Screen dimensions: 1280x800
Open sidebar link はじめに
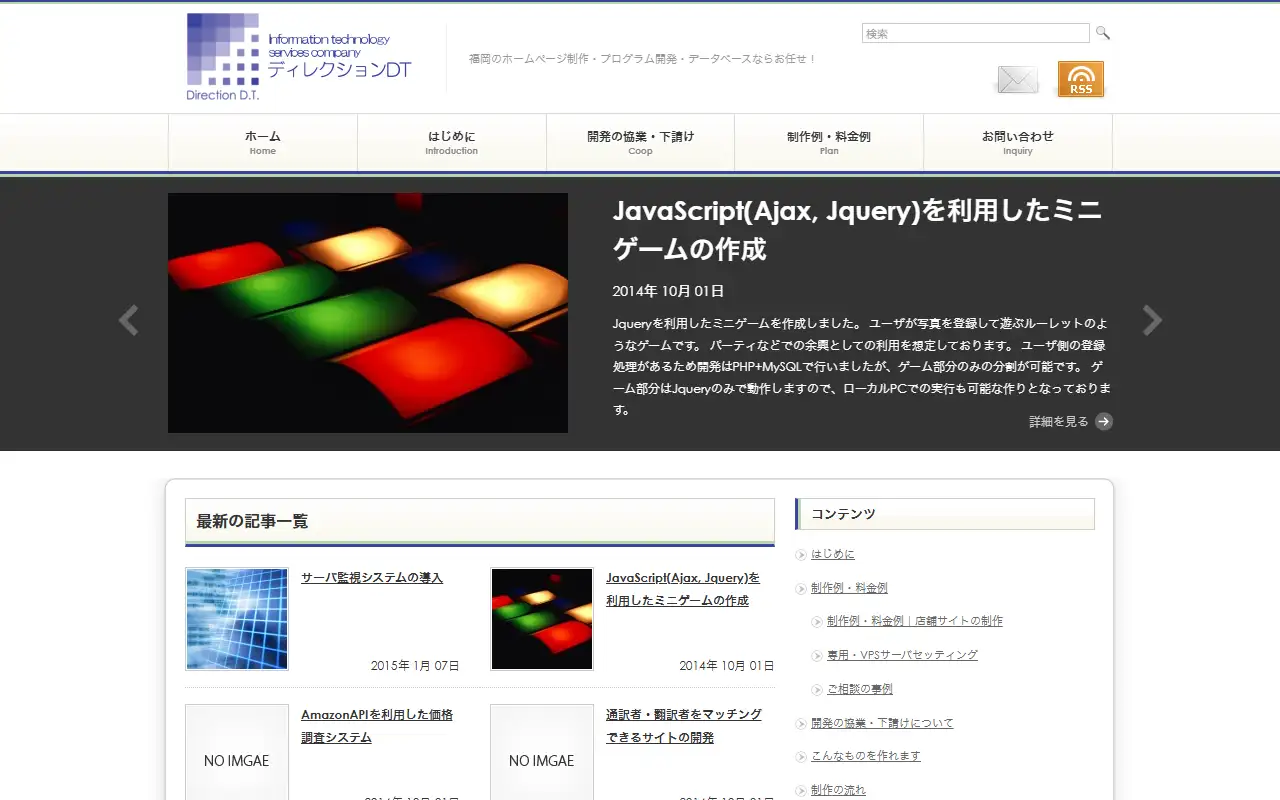[833, 554]
